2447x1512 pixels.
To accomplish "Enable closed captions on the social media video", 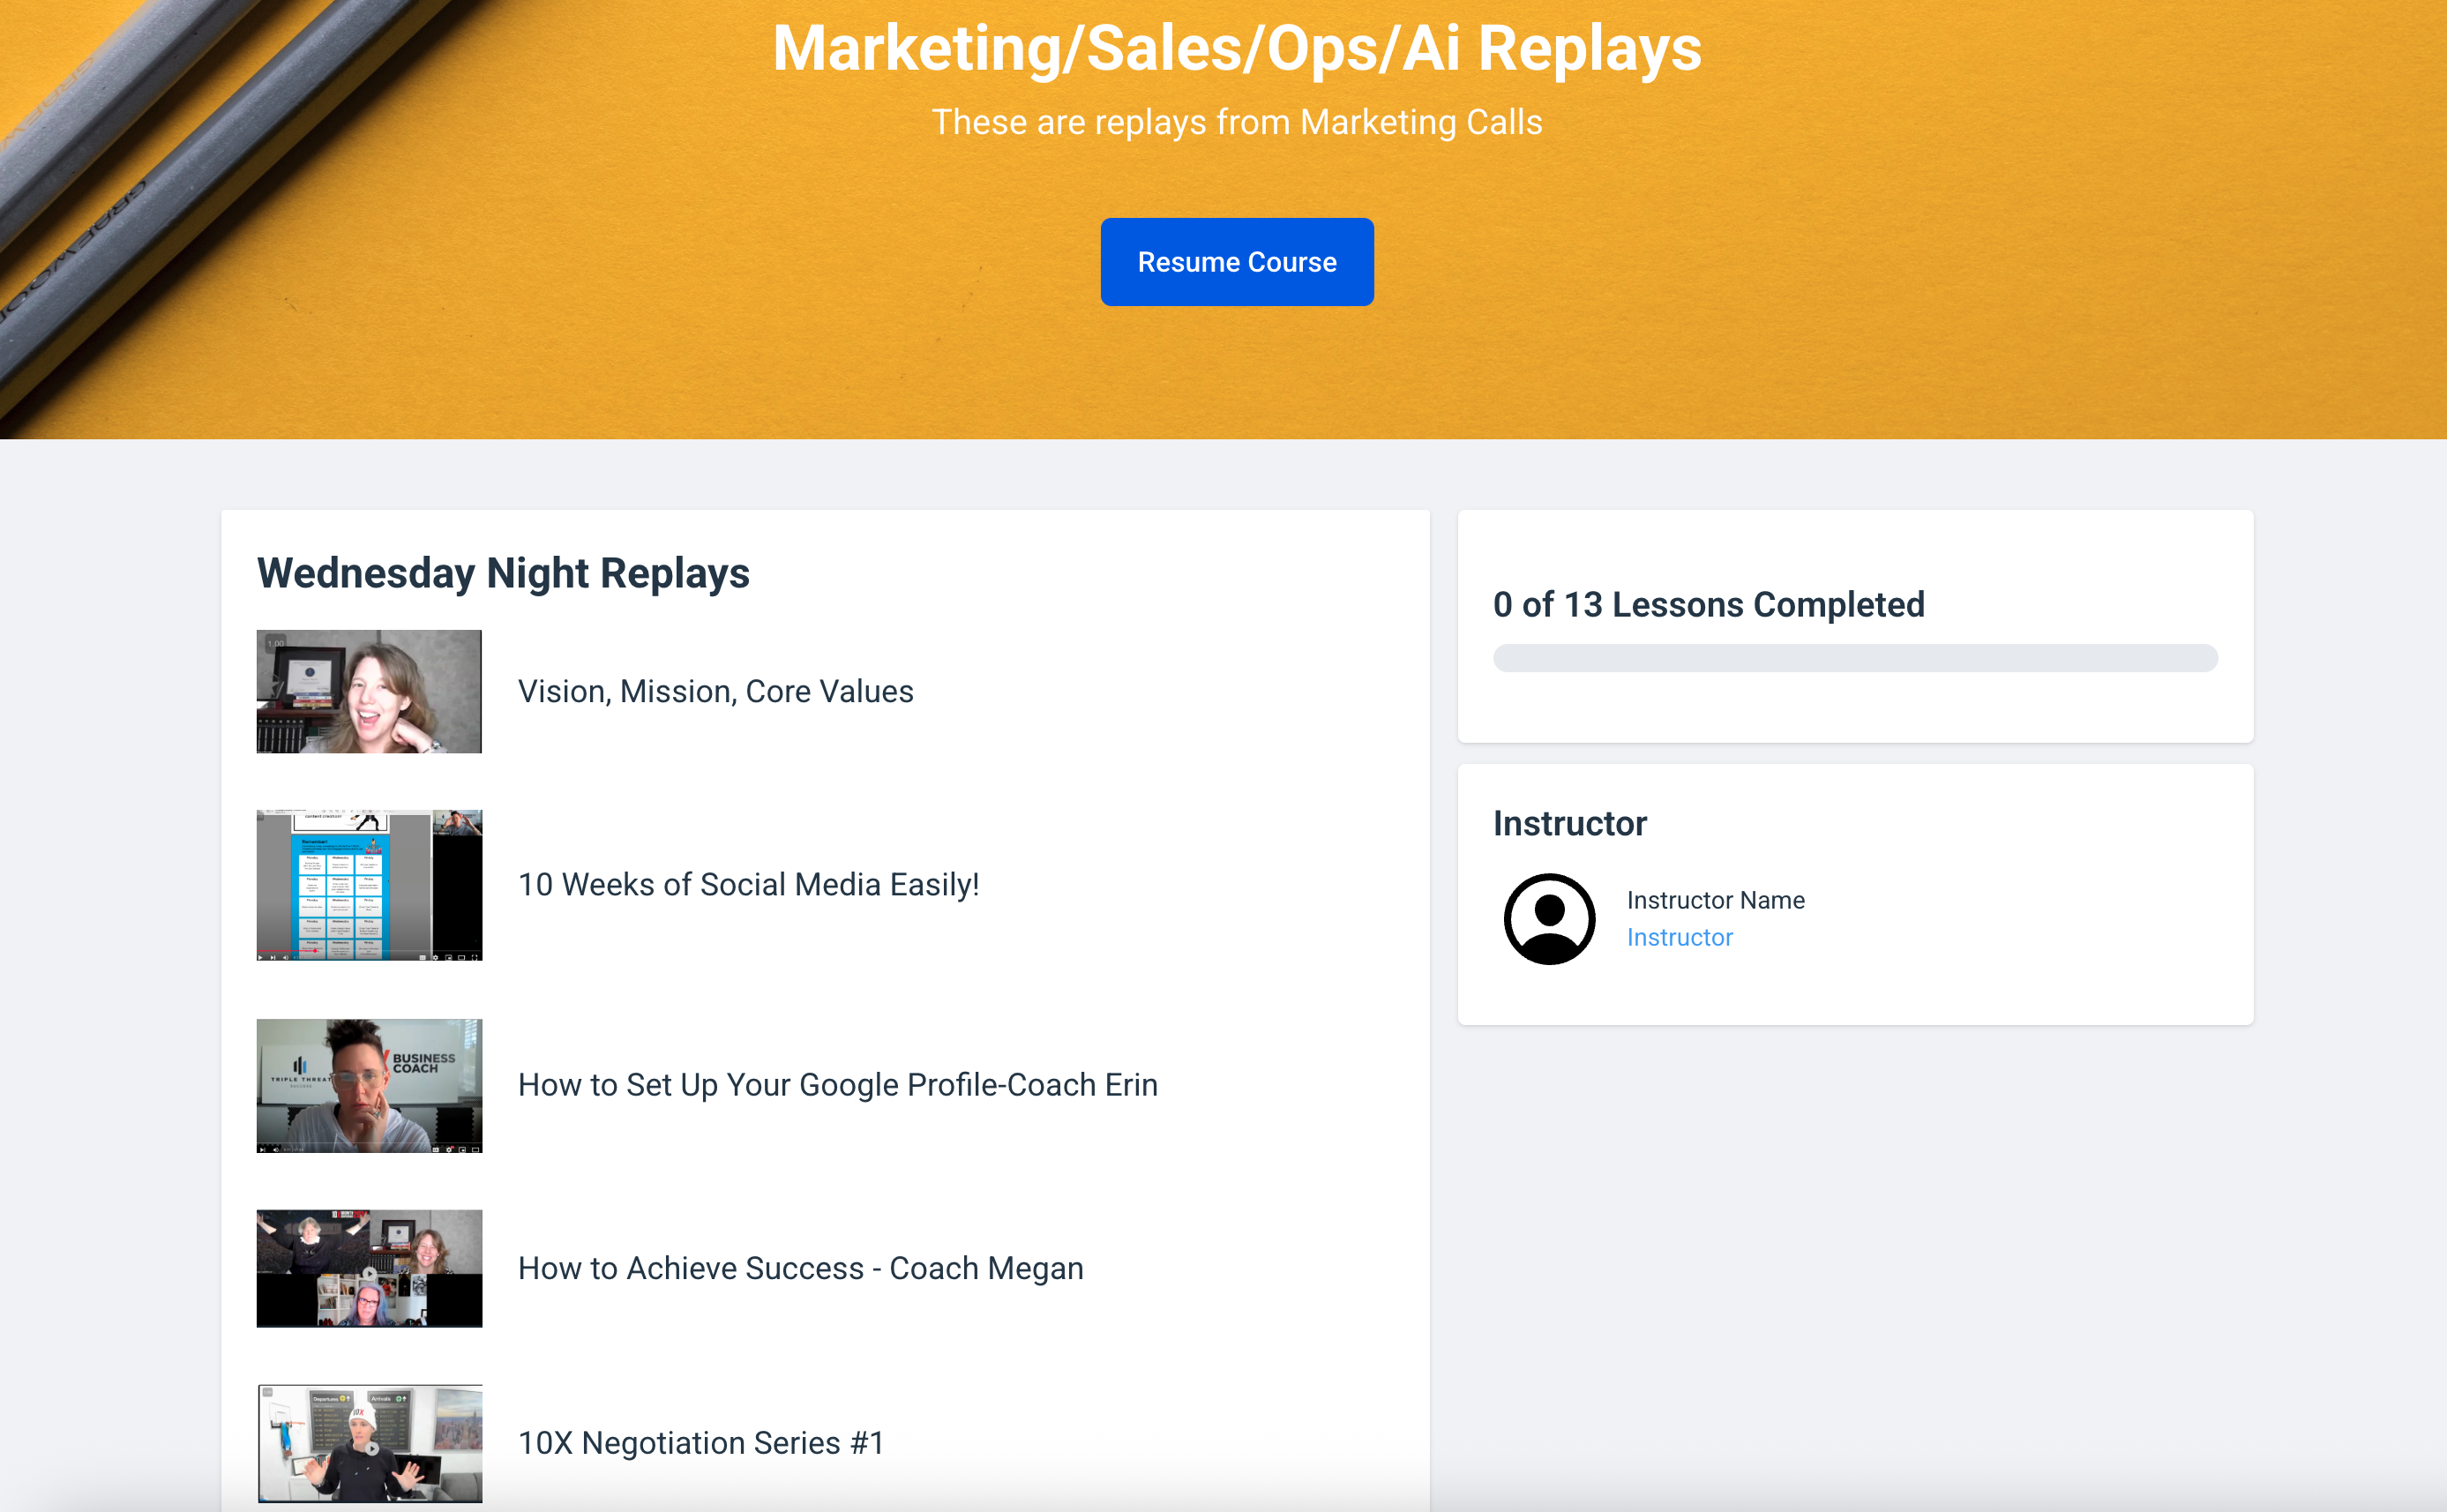I will [424, 958].
